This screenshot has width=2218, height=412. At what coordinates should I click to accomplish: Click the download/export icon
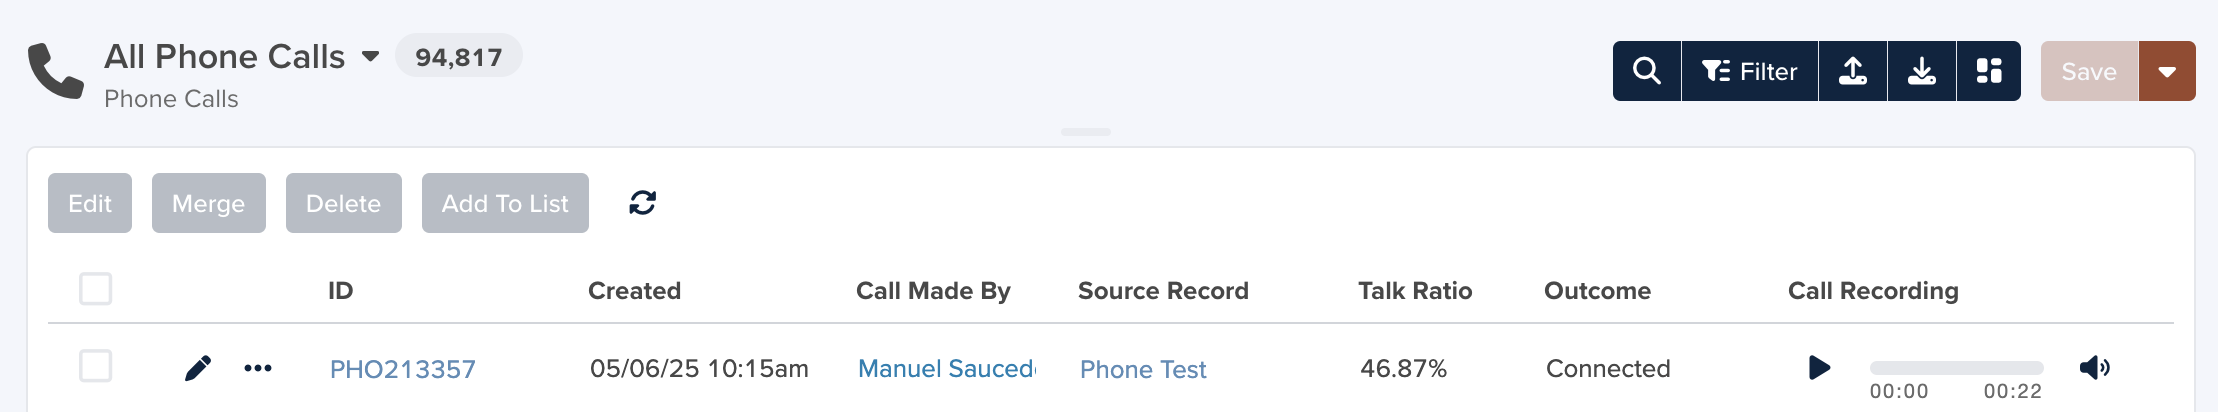pos(1922,71)
